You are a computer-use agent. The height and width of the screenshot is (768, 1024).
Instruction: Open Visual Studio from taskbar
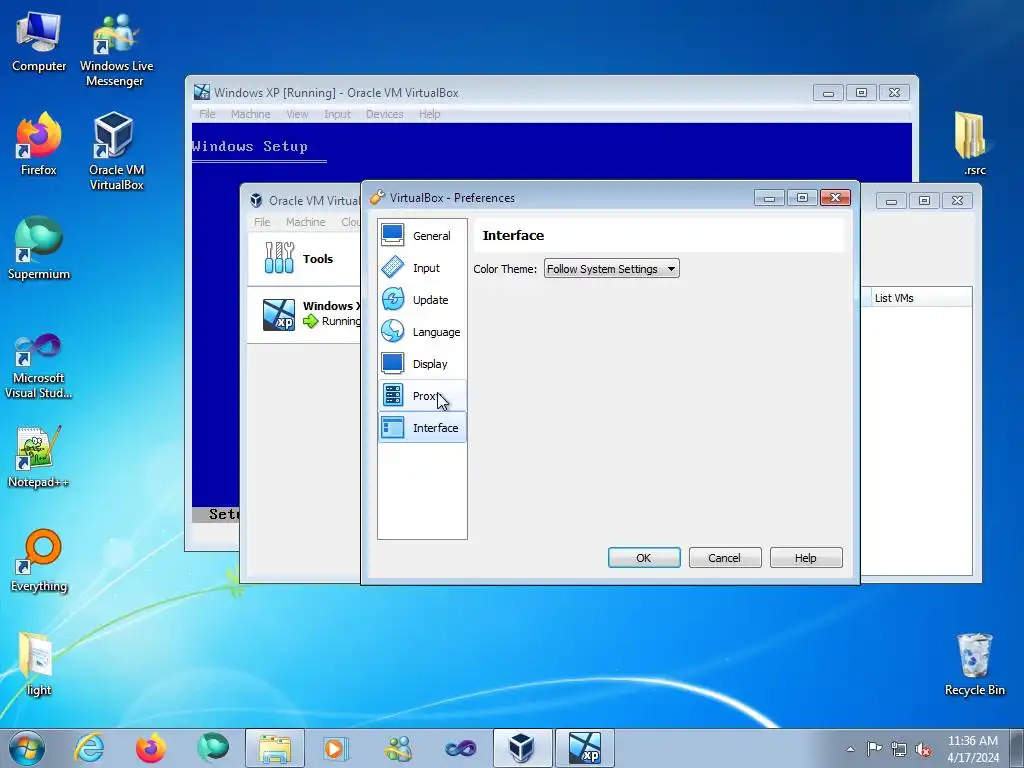tap(460, 748)
